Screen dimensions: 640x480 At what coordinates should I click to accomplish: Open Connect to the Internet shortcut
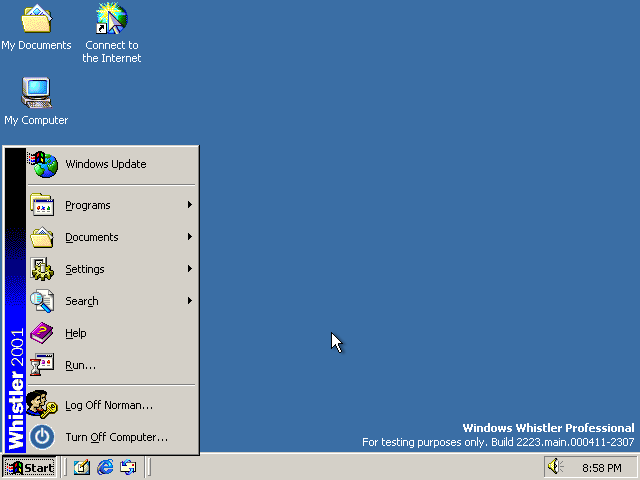(x=111, y=20)
